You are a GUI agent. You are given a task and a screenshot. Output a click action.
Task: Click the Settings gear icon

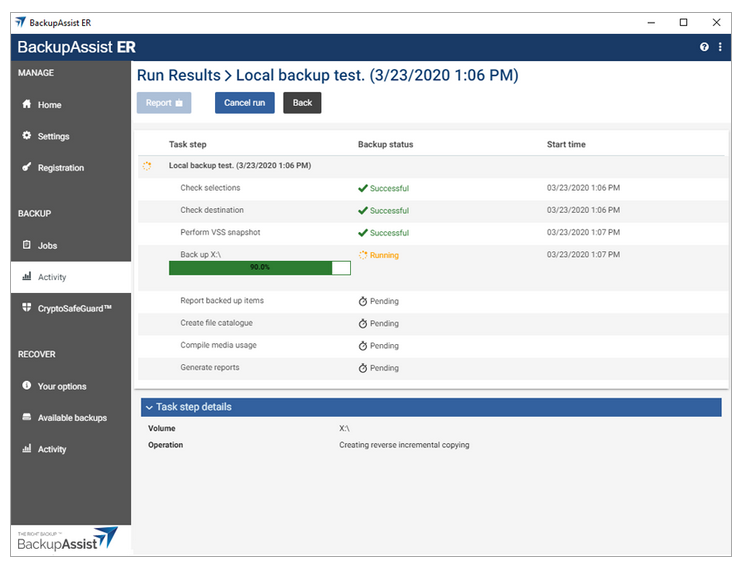pyautogui.click(x=27, y=136)
